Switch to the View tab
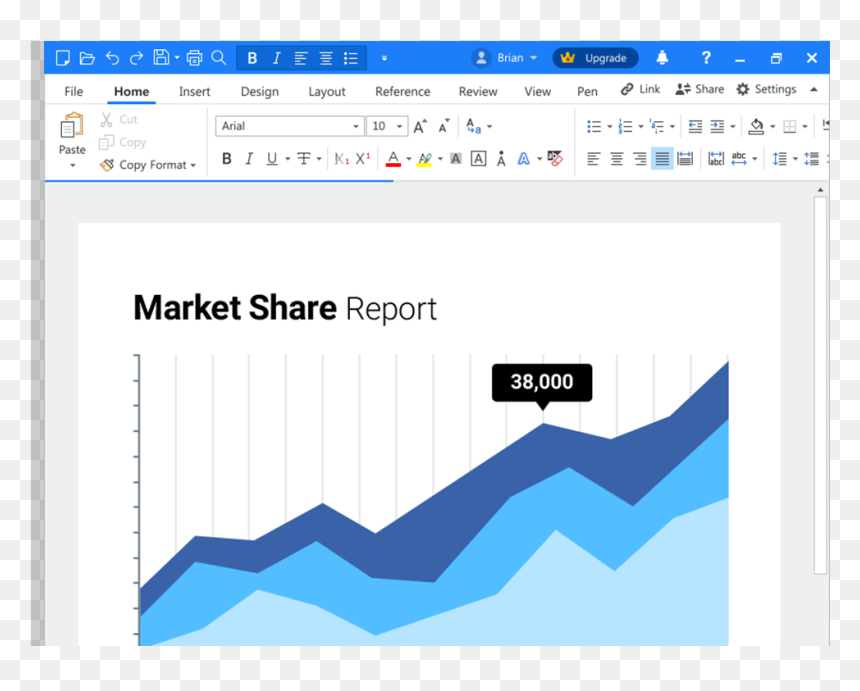The image size is (860, 691). pyautogui.click(x=537, y=92)
